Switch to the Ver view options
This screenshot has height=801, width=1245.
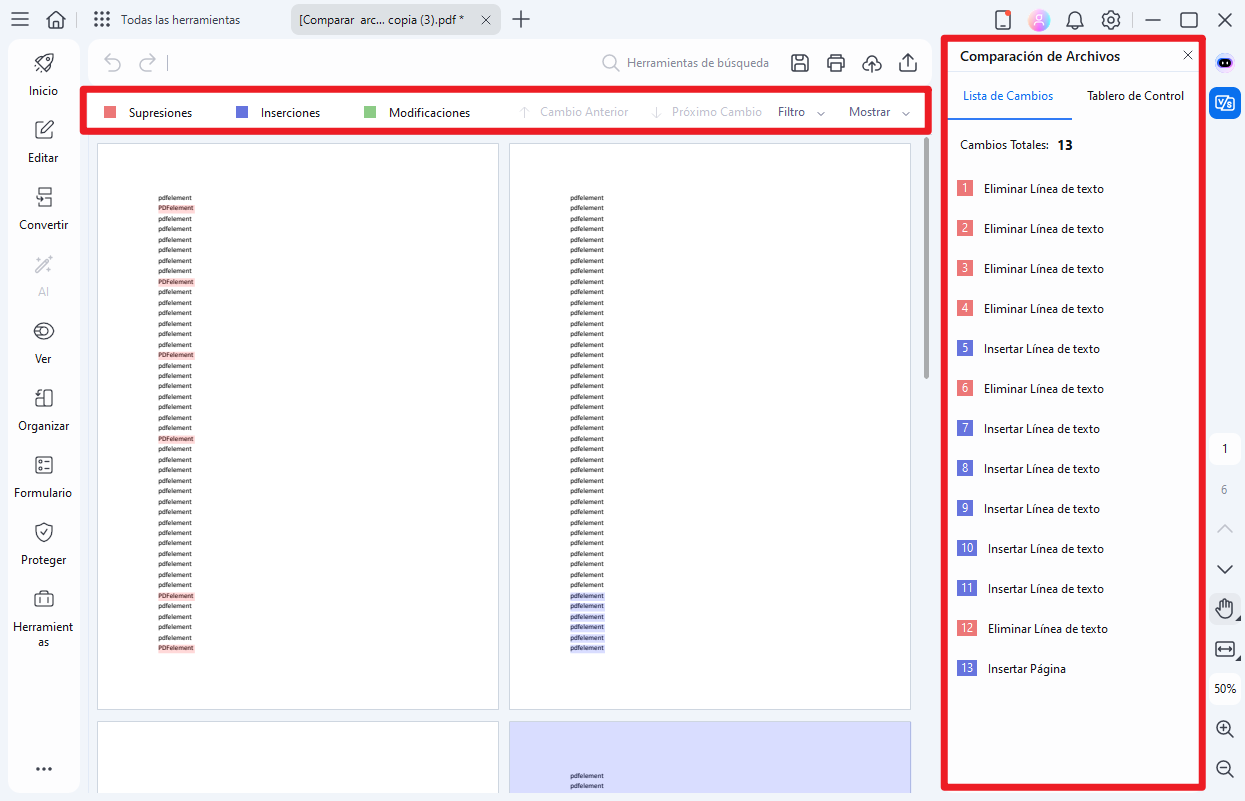click(43, 340)
